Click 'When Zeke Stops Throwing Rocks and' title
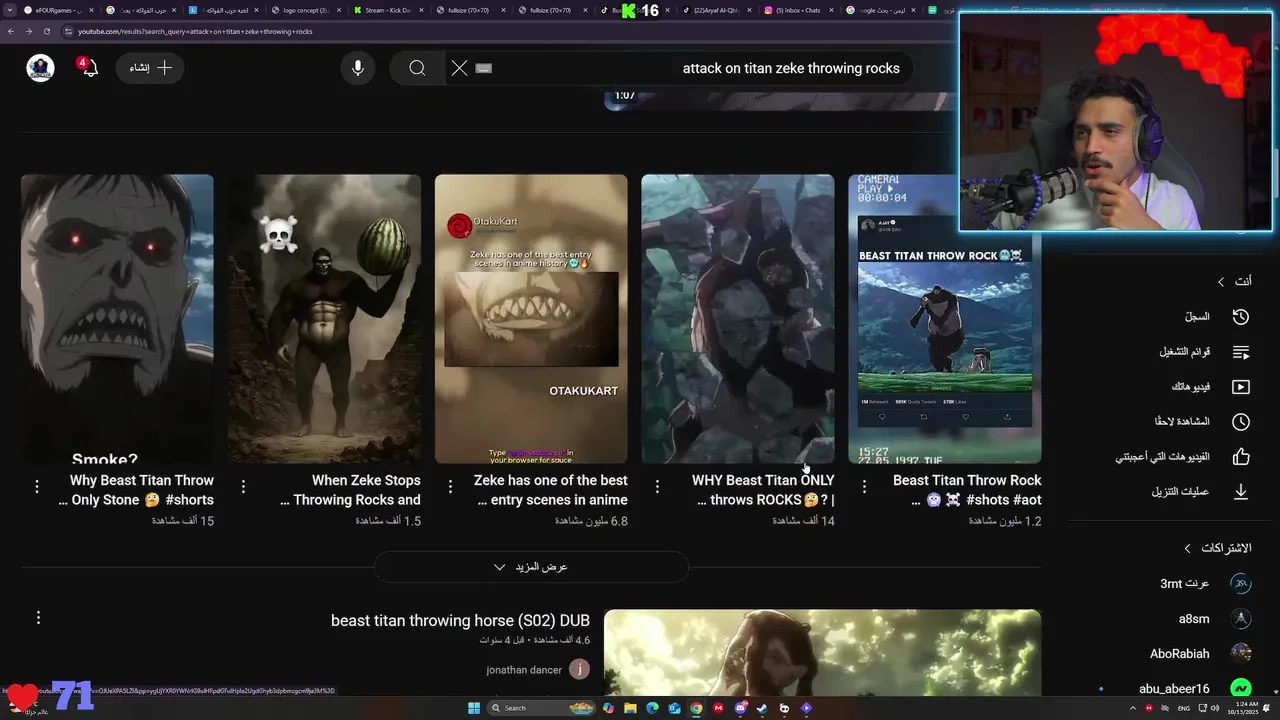 pyautogui.click(x=351, y=490)
